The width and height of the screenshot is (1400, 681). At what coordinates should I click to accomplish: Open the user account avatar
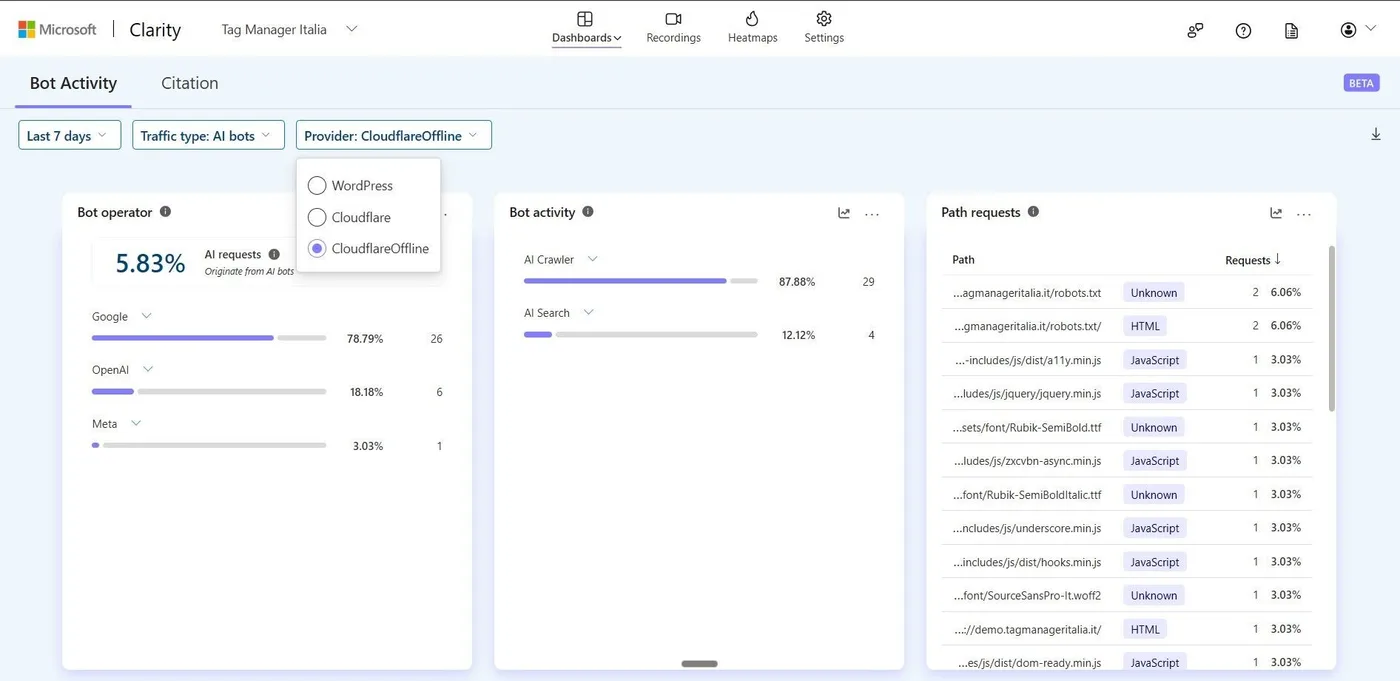(x=1348, y=30)
